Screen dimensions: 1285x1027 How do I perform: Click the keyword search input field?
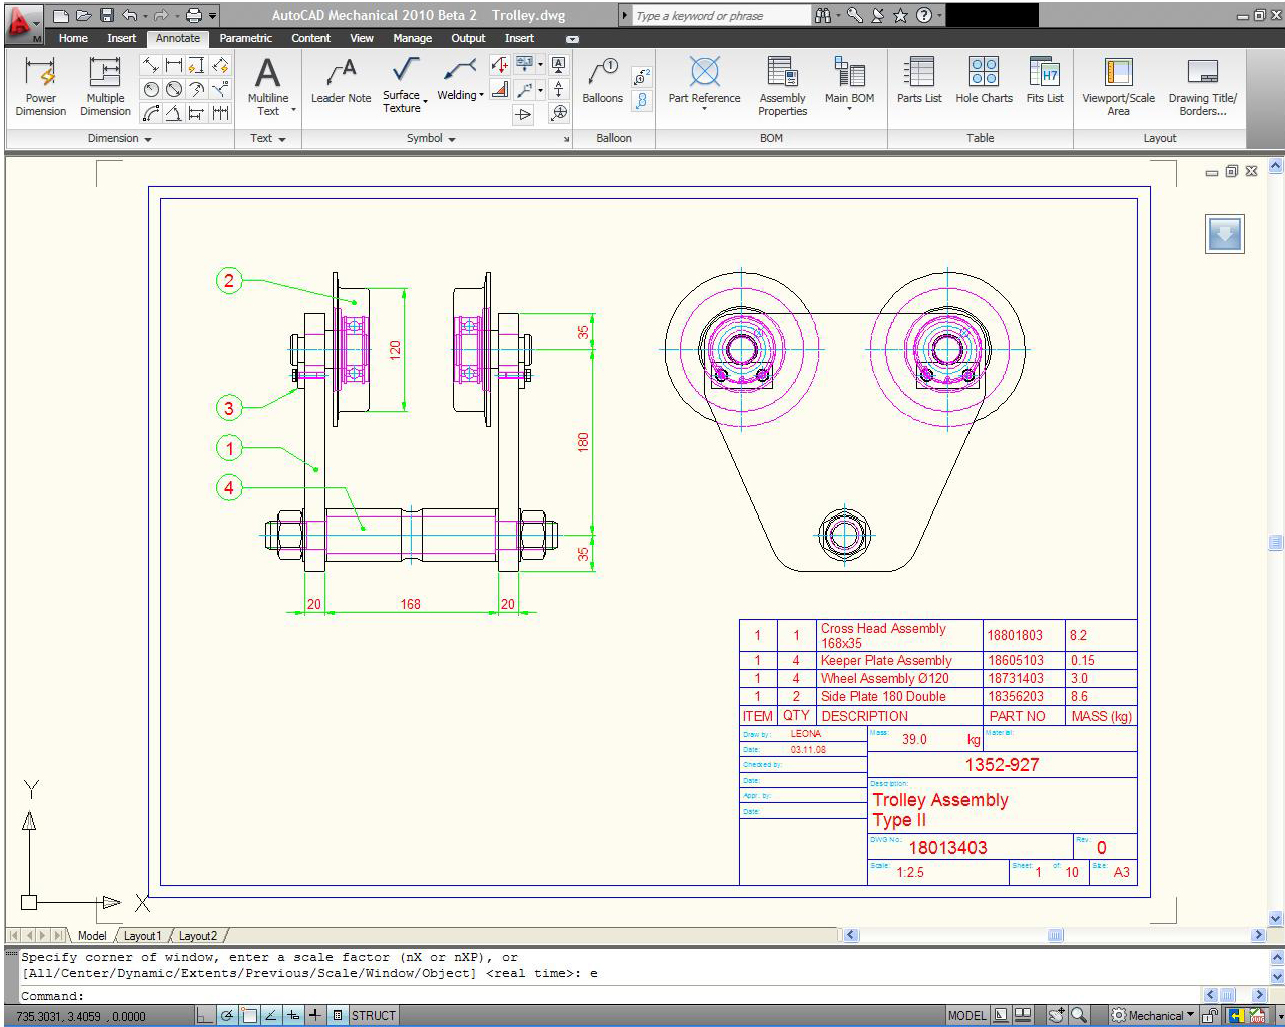click(x=720, y=16)
